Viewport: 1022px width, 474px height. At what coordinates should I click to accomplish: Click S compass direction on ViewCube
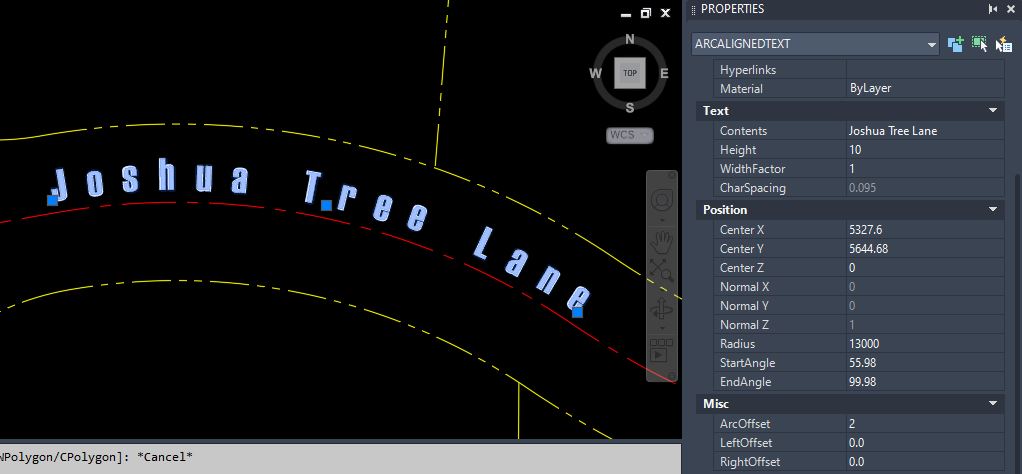tap(630, 108)
